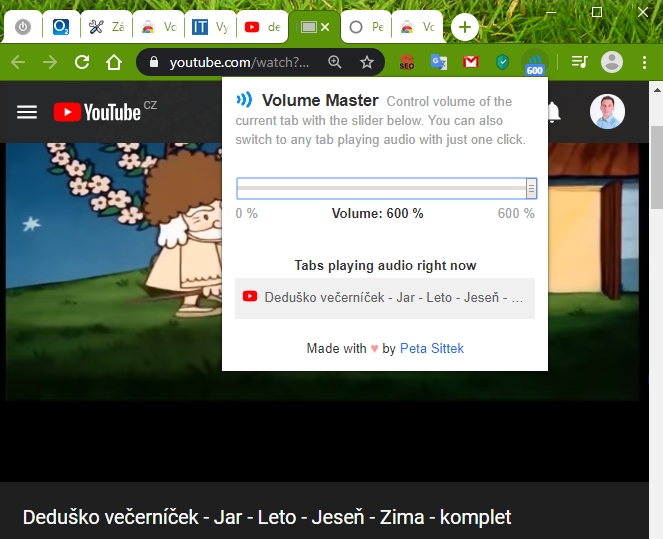Close the currently active tab

tap(325, 27)
